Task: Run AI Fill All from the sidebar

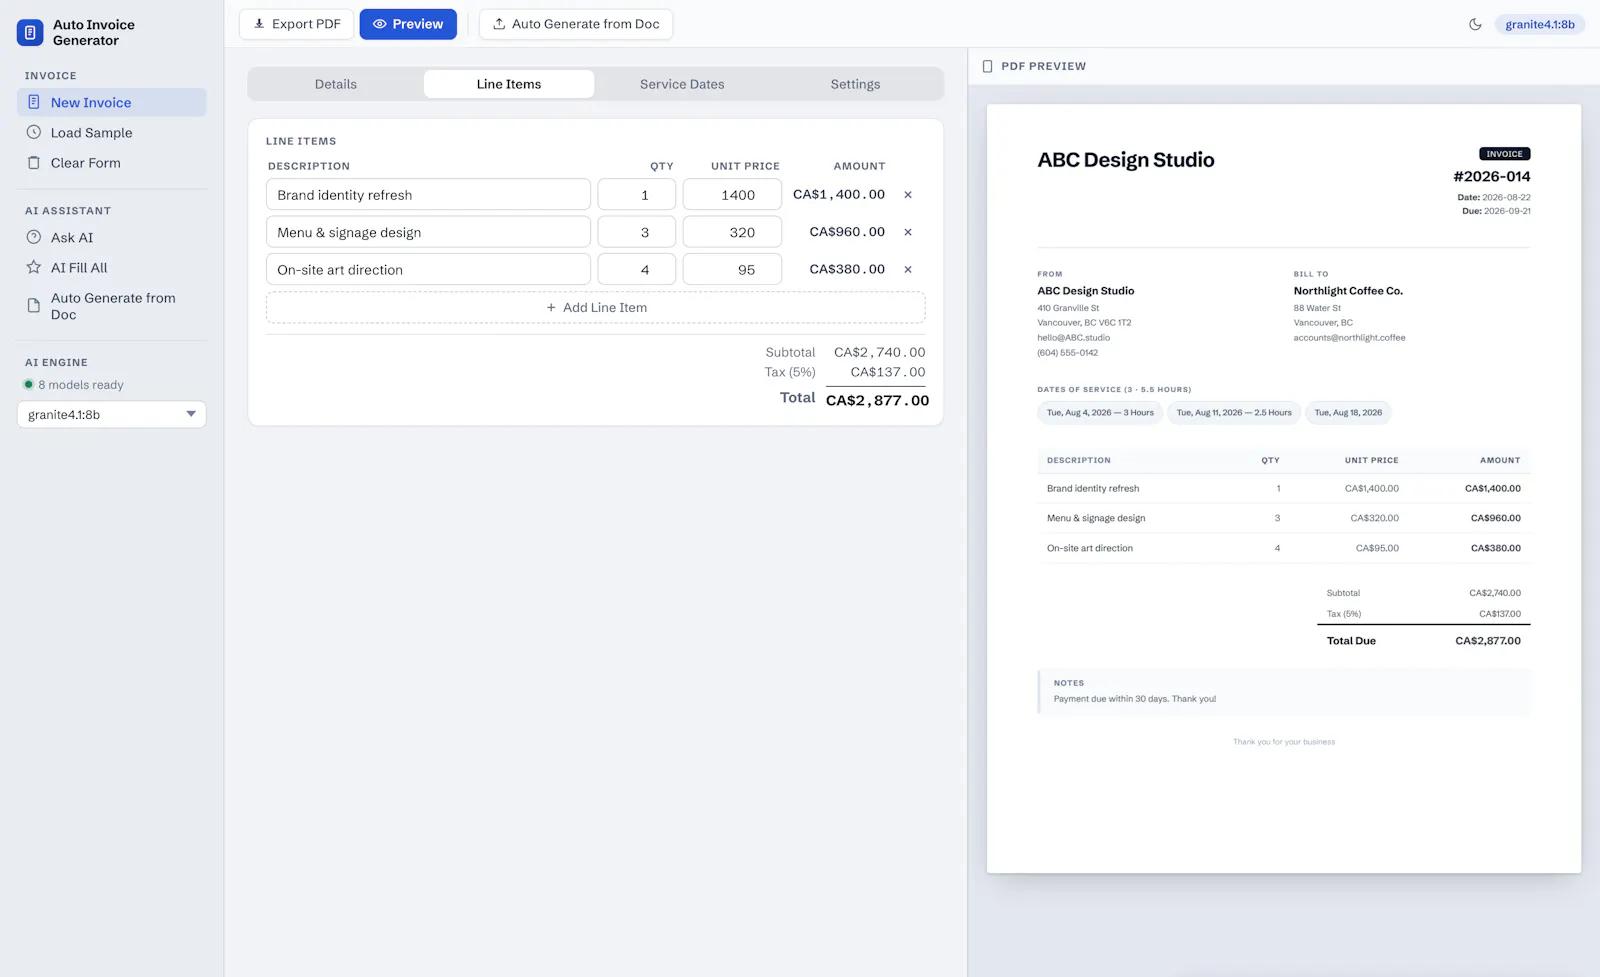Action: click(112, 267)
